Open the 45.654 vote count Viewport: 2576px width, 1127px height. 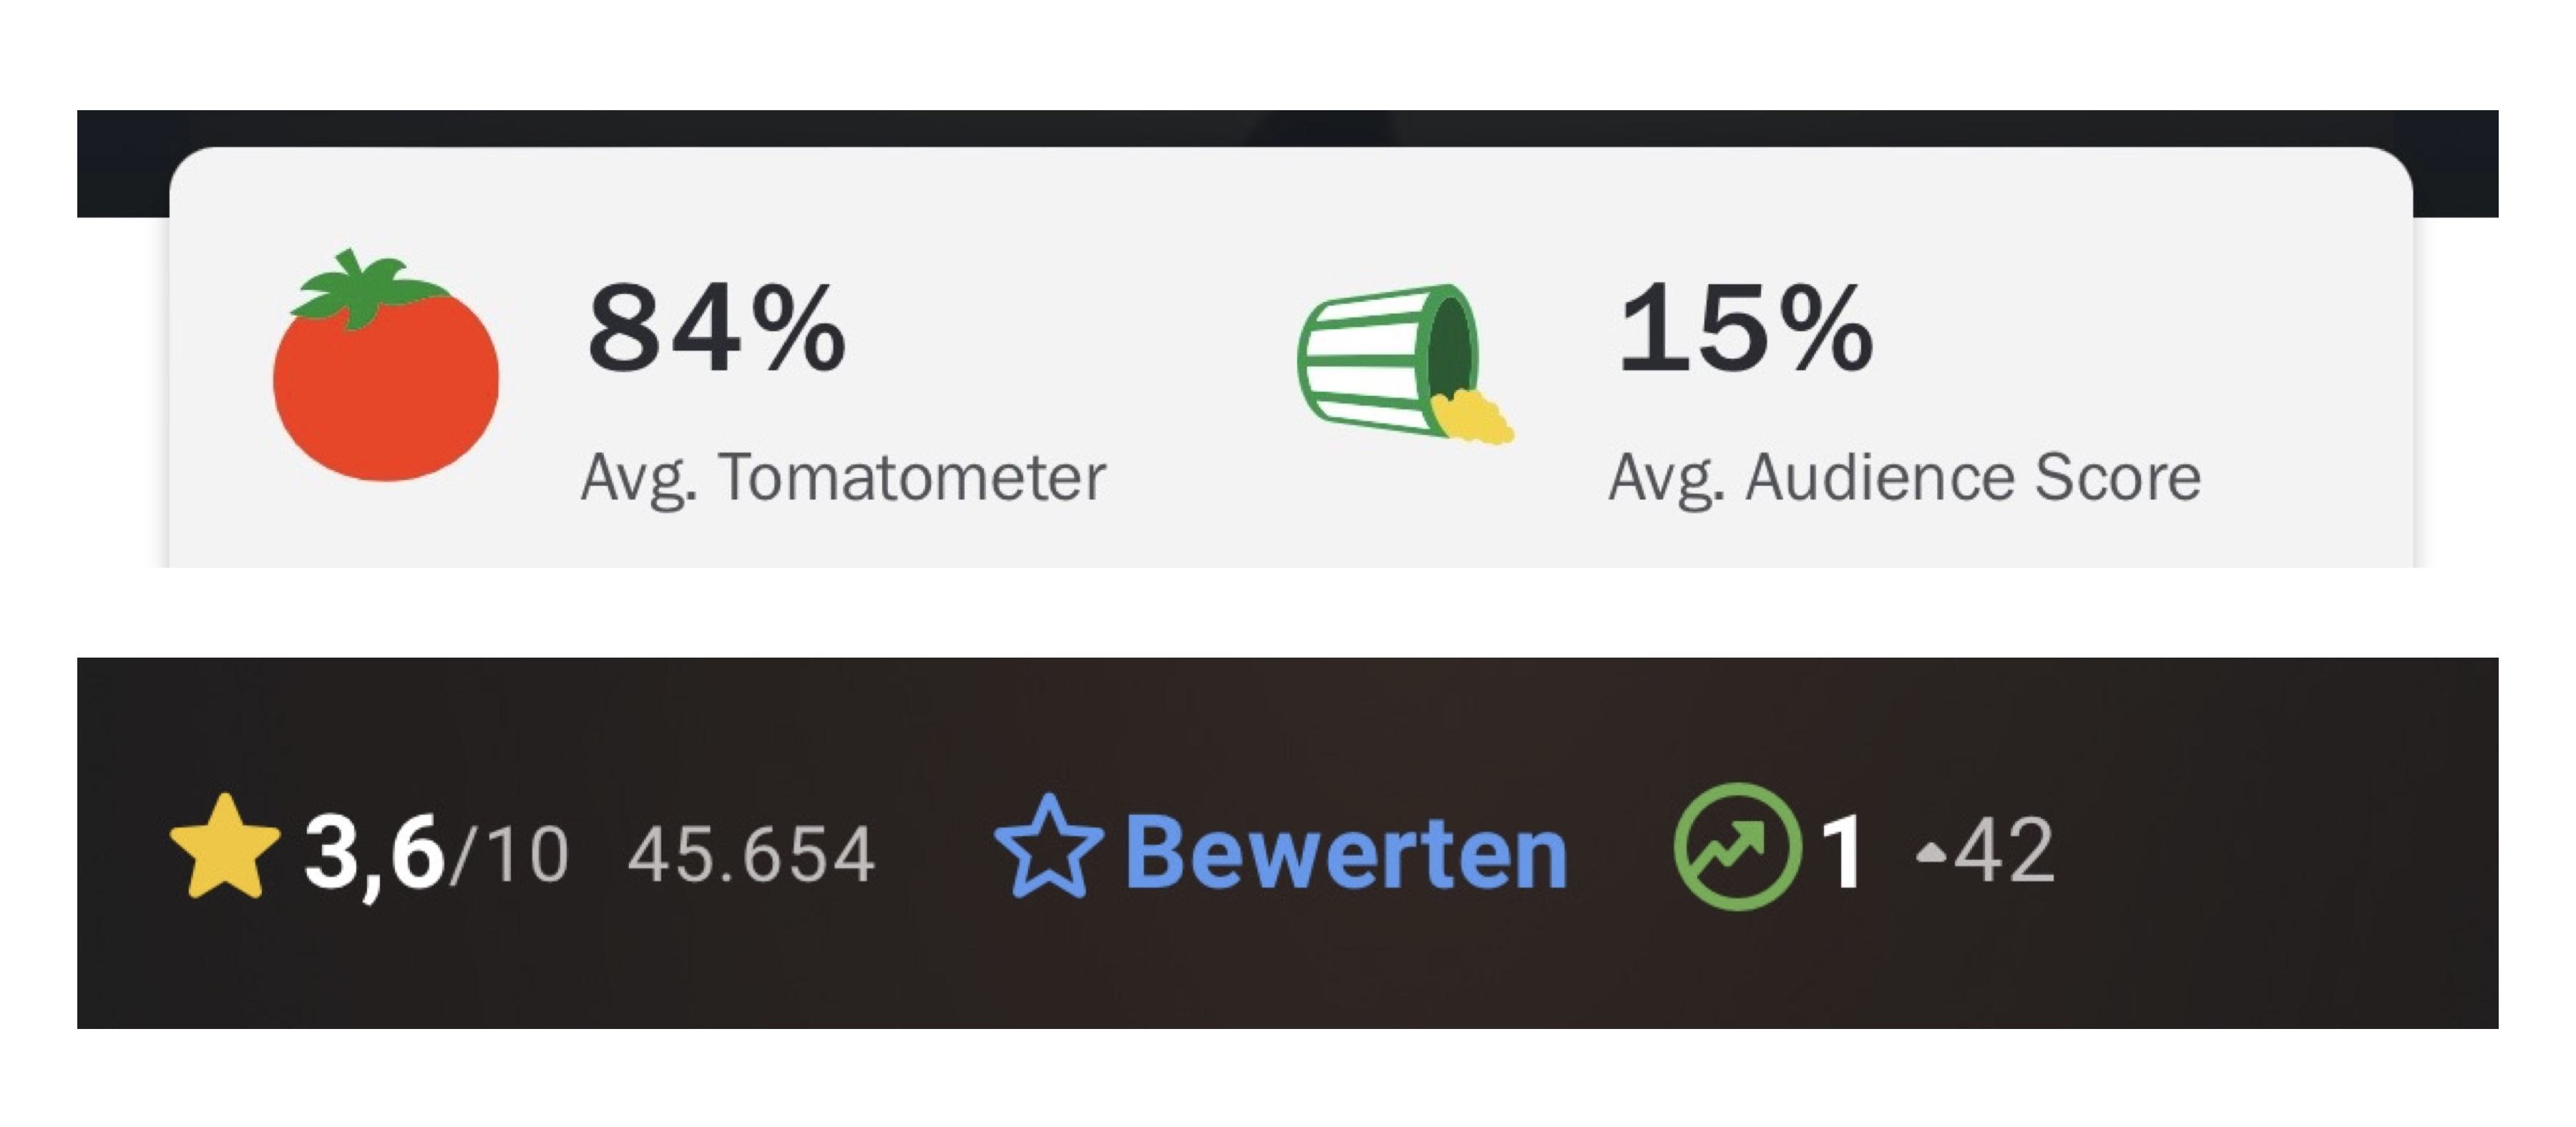point(751,855)
